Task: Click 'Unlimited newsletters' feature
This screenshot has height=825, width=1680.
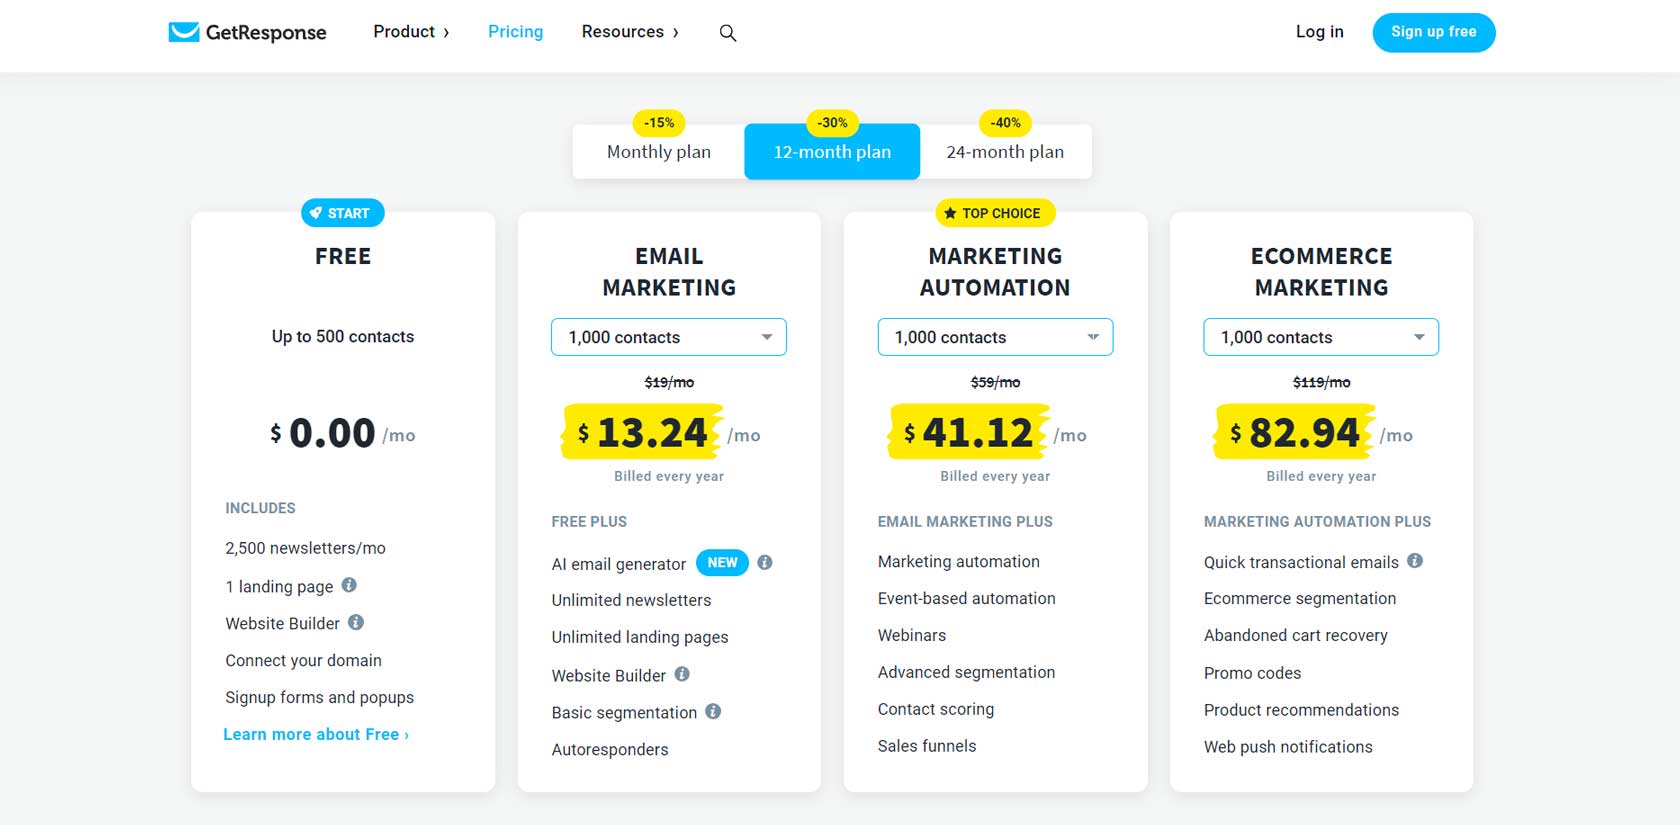Action: 631,600
